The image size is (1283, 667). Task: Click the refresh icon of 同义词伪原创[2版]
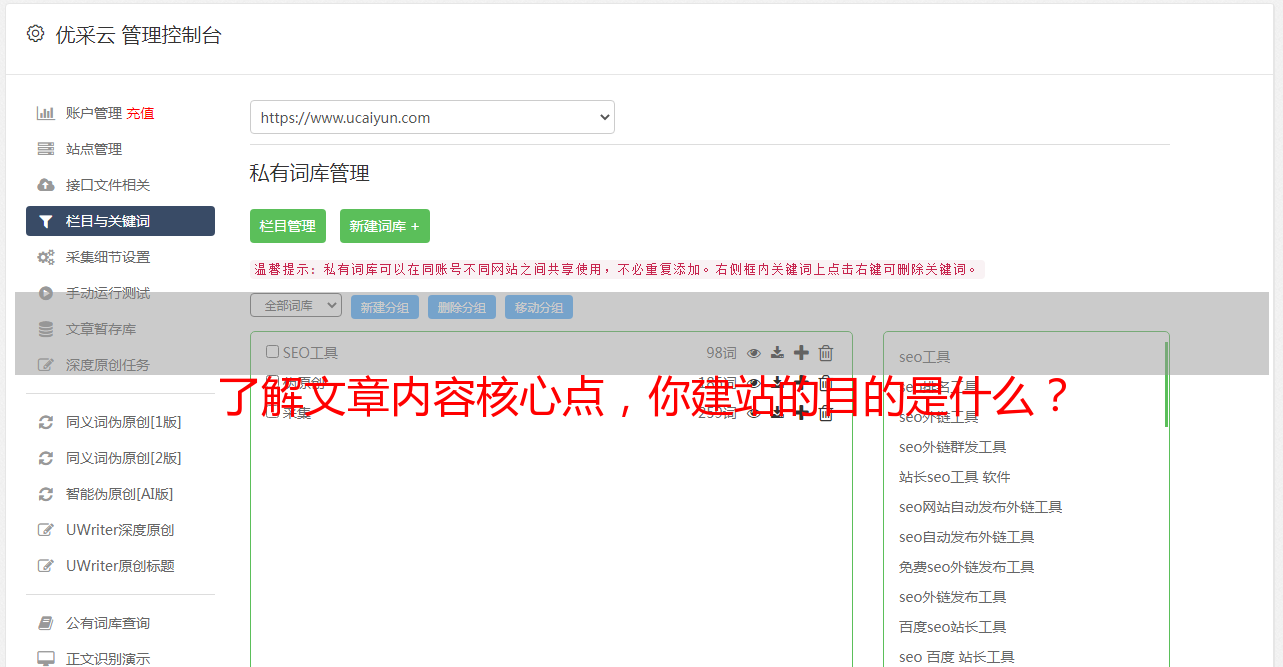pos(45,458)
